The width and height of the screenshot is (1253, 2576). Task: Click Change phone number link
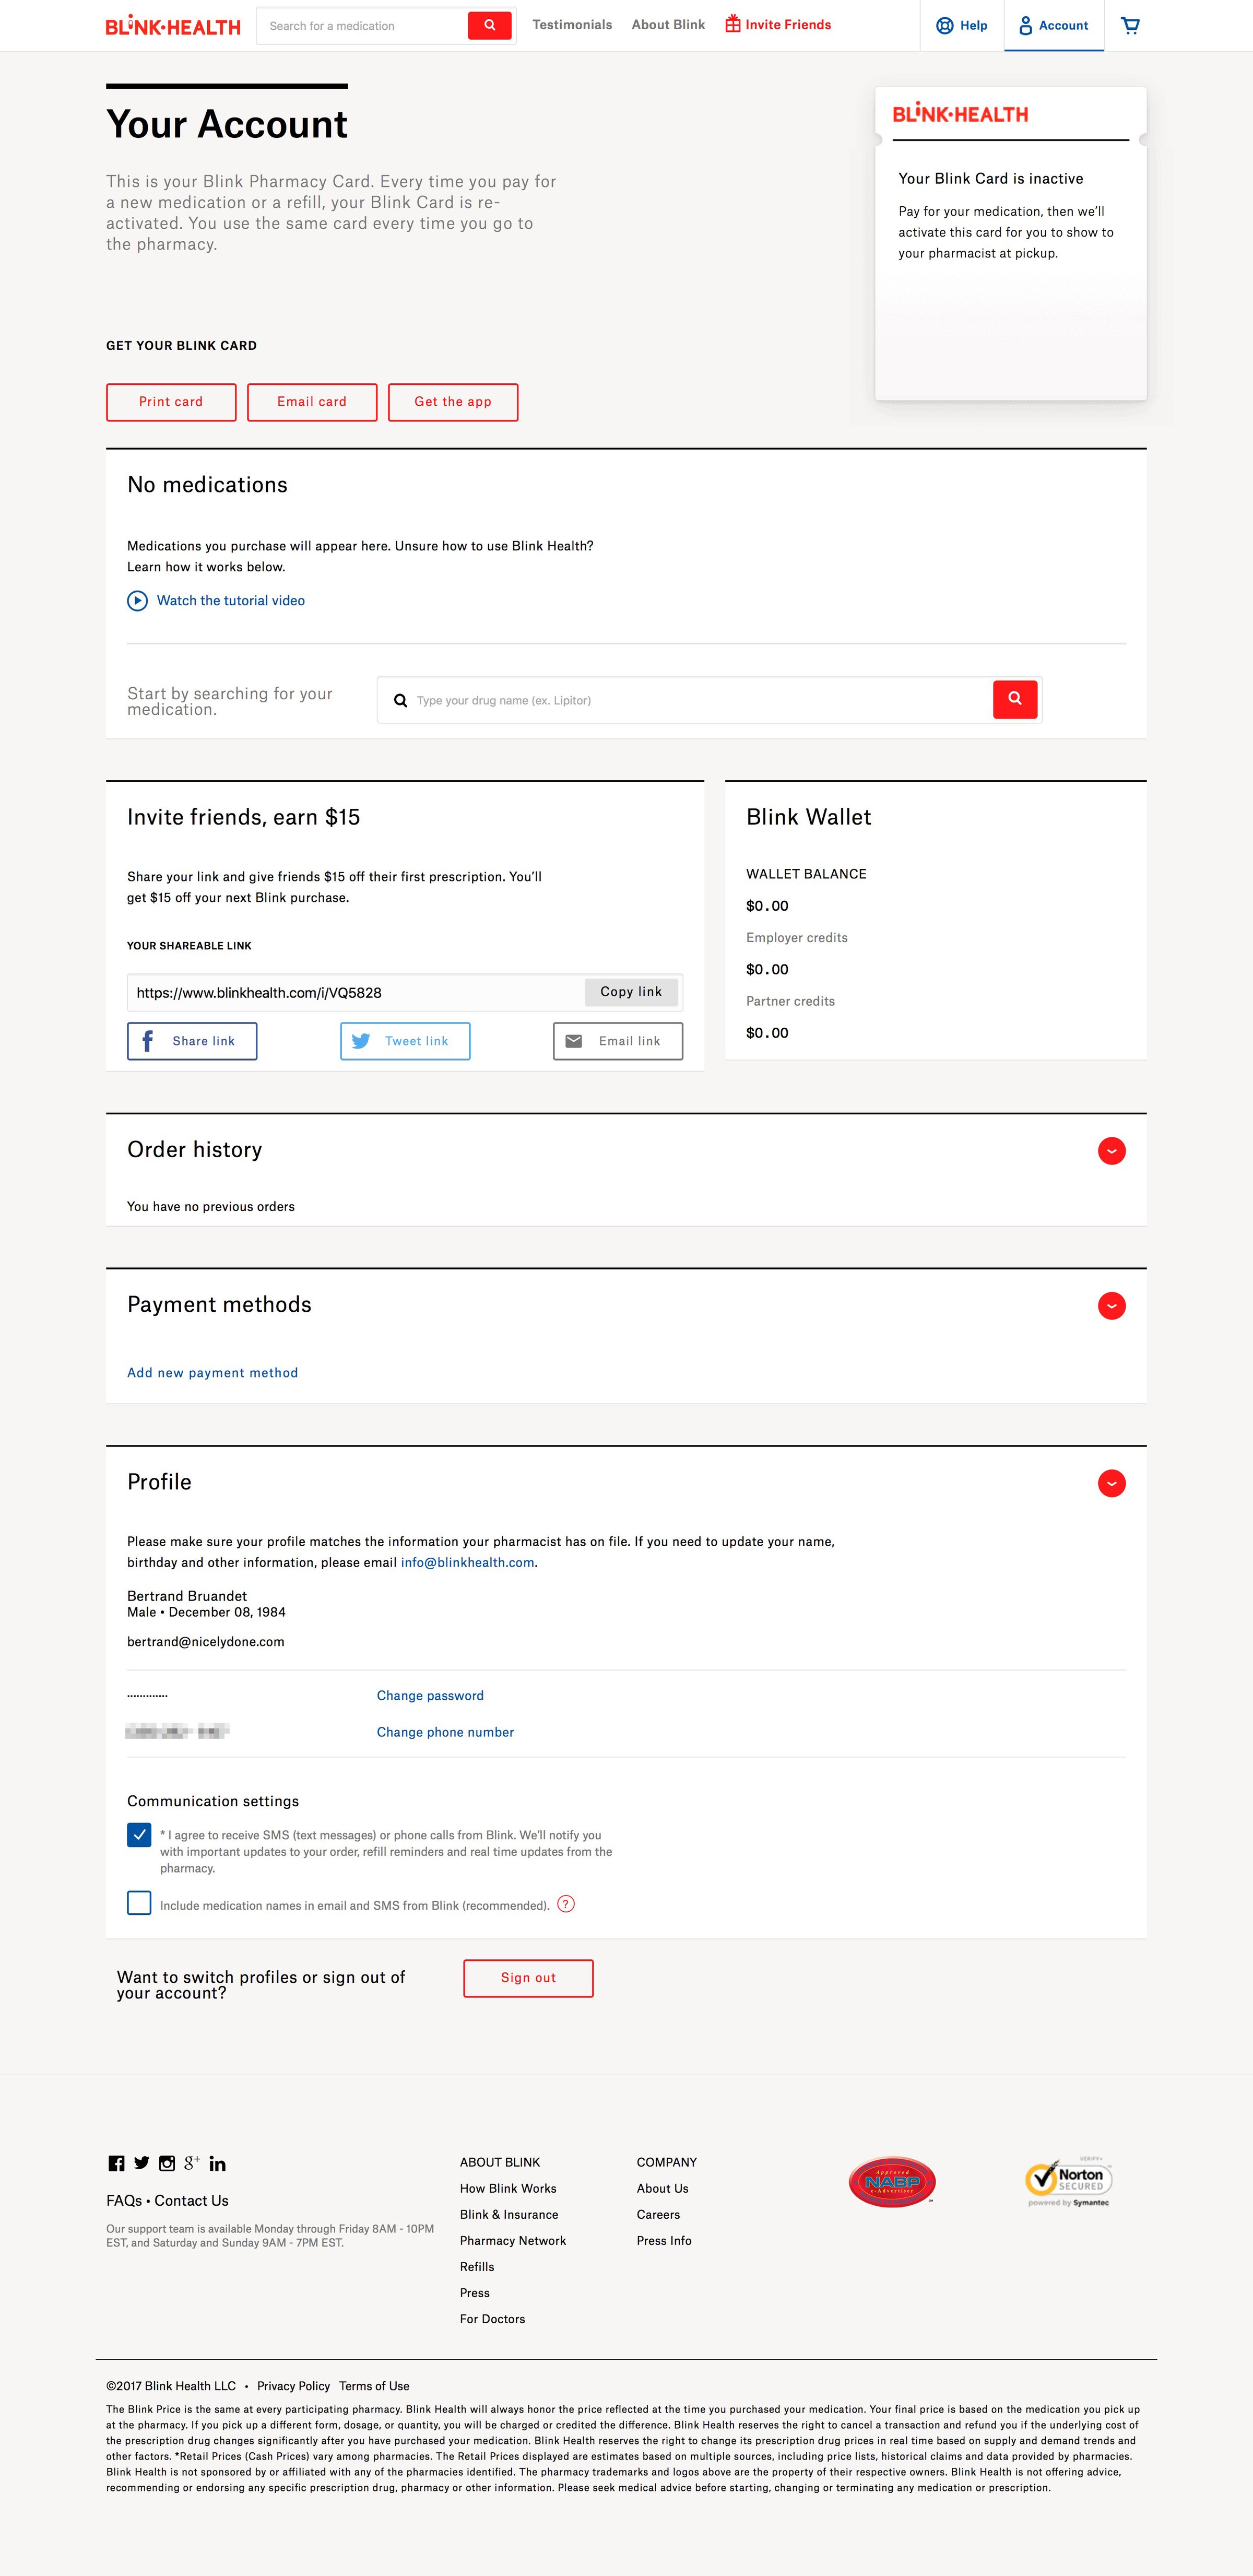(445, 1733)
